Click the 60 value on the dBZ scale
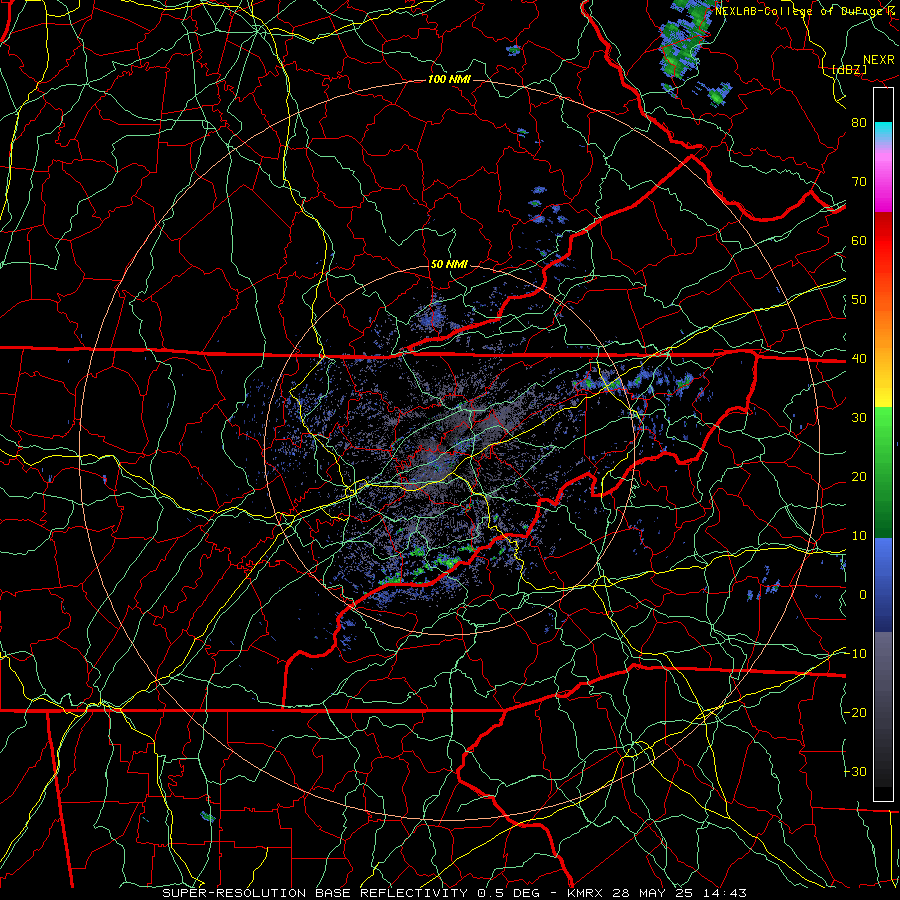Image resolution: width=900 pixels, height=900 pixels. point(859,240)
